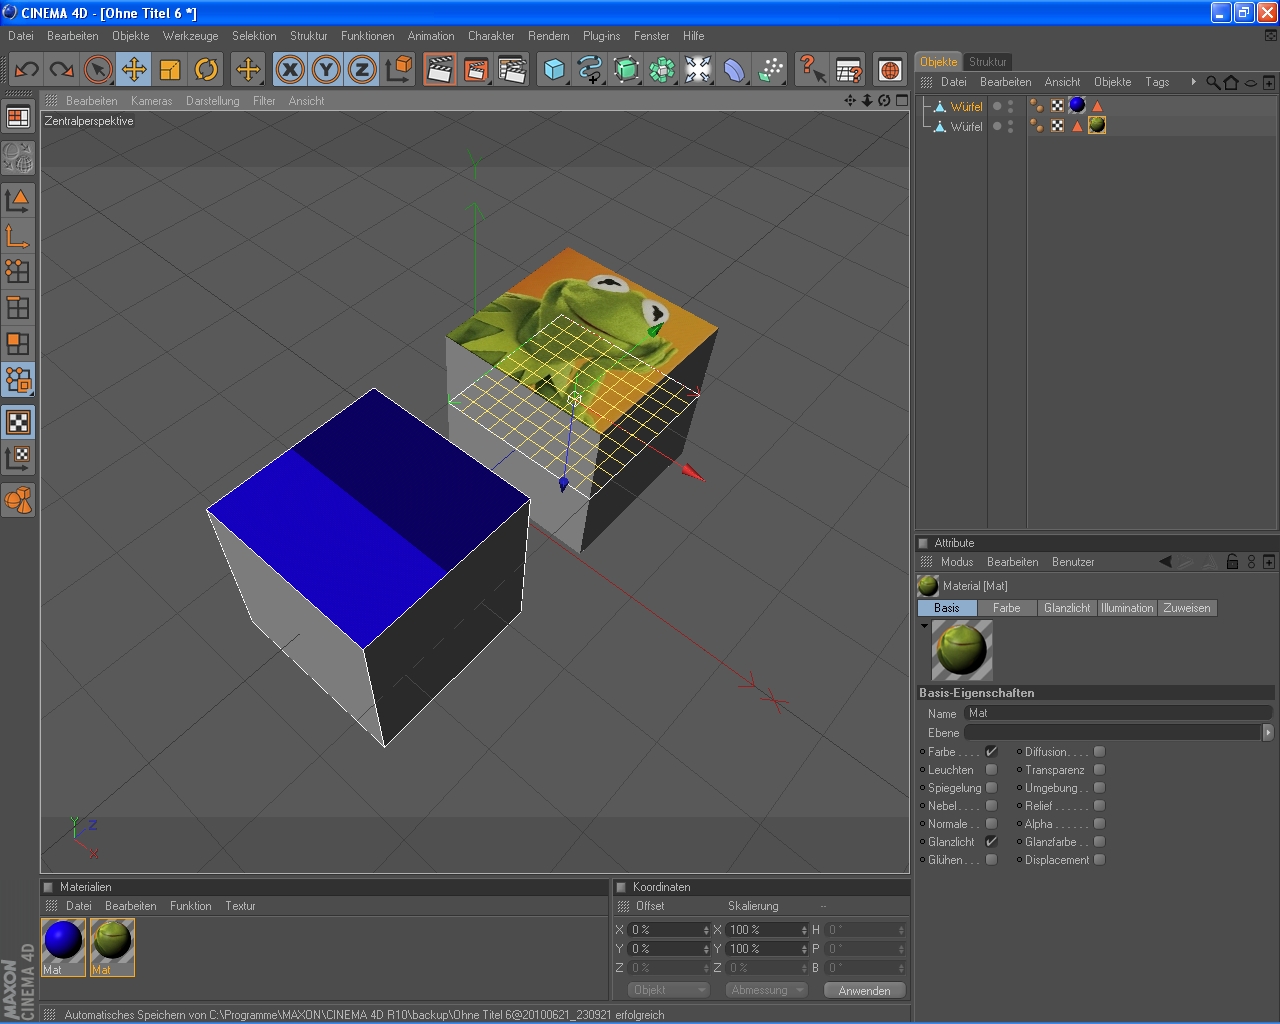
Task: Switch to points mode in left palette
Action: [x=18, y=272]
